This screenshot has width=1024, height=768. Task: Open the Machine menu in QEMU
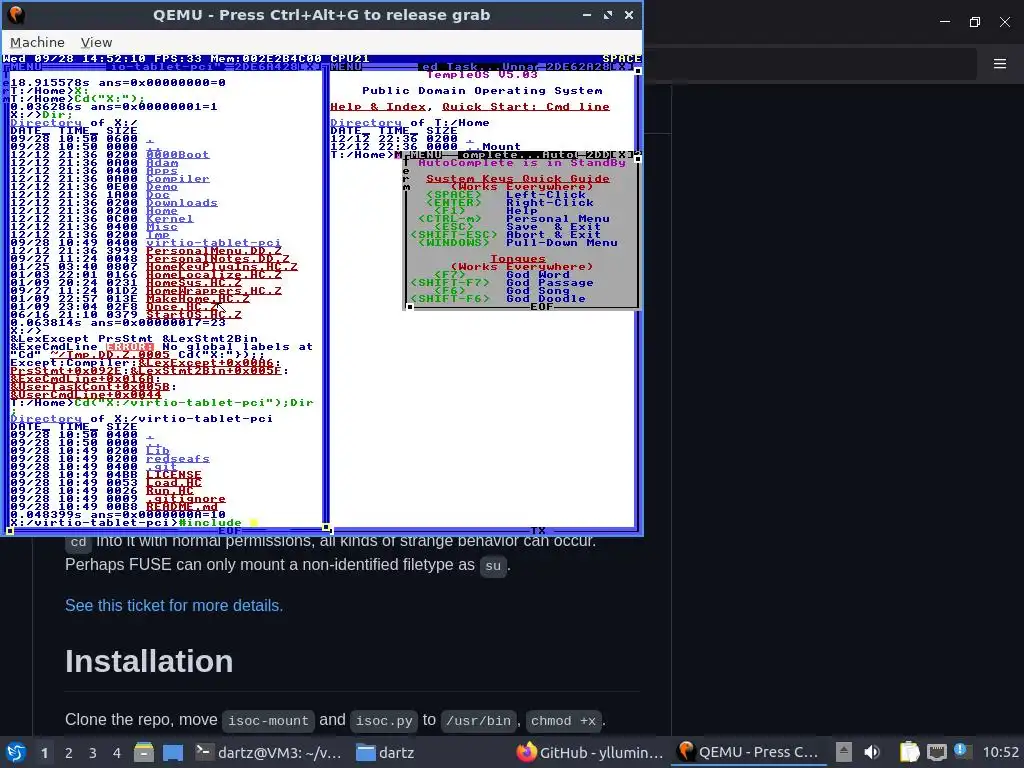(37, 42)
